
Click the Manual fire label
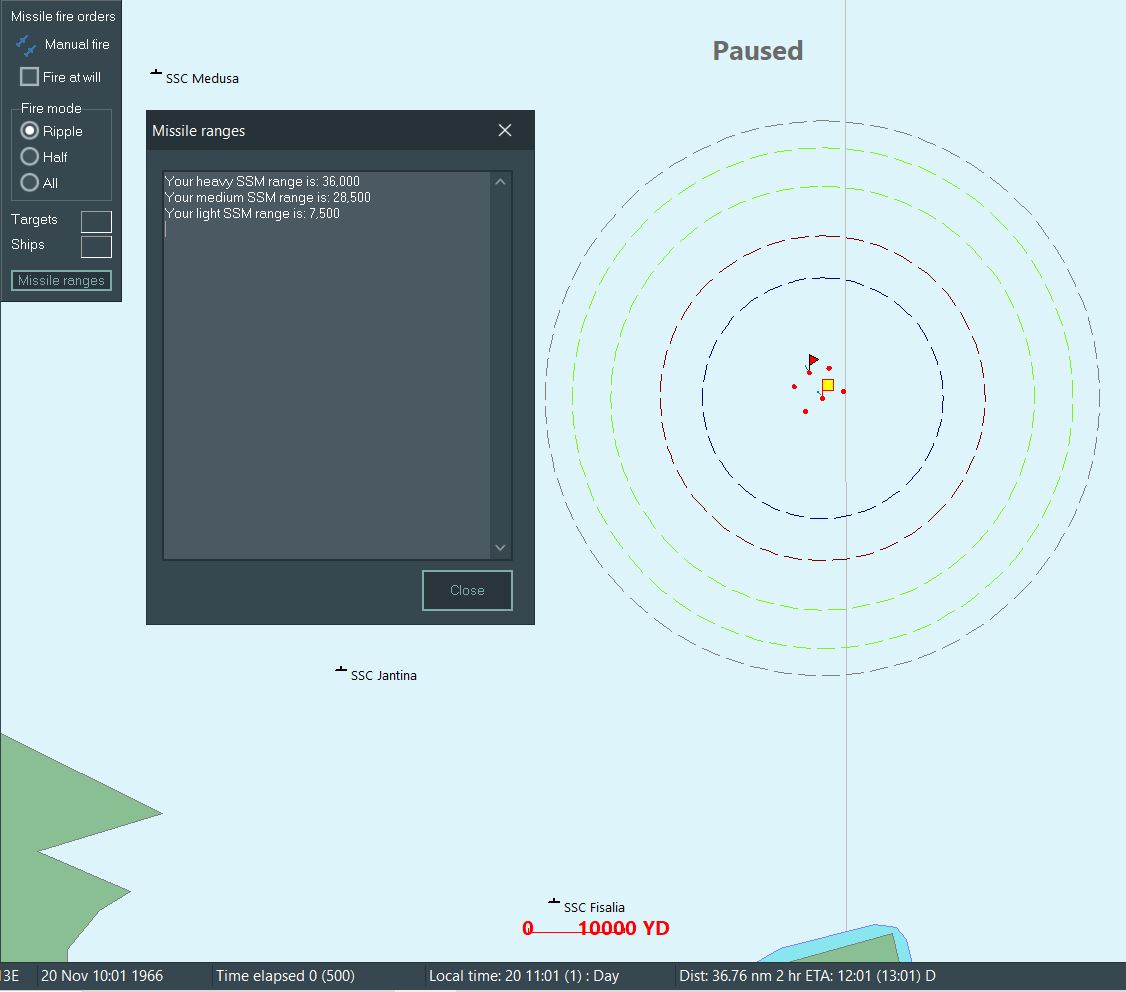point(77,45)
